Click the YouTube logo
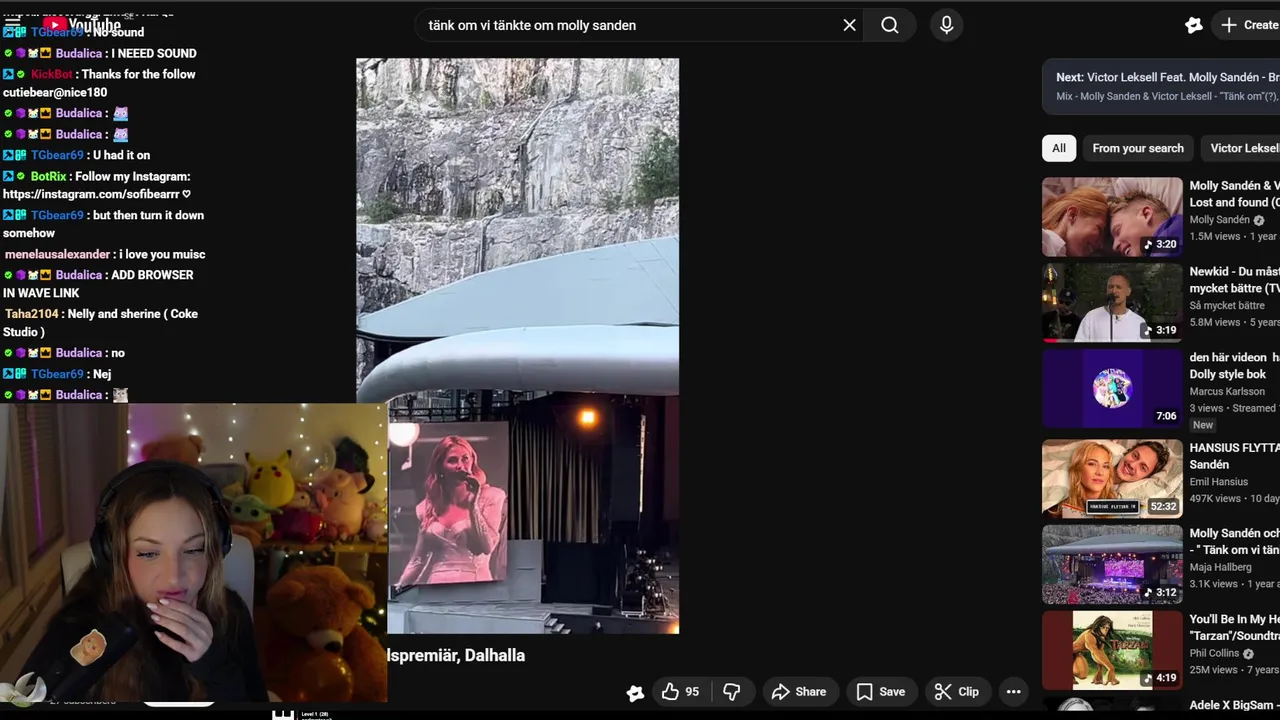 [x=82, y=25]
